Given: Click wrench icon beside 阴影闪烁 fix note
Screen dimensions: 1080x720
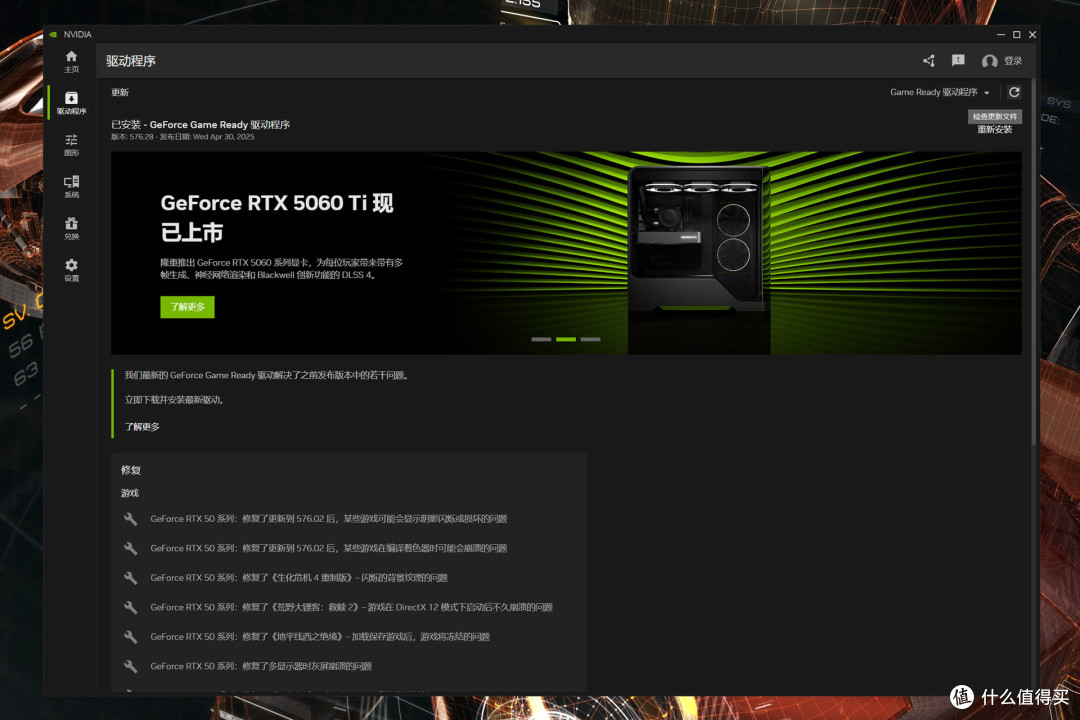Looking at the screenshot, I should pyautogui.click(x=130, y=519).
